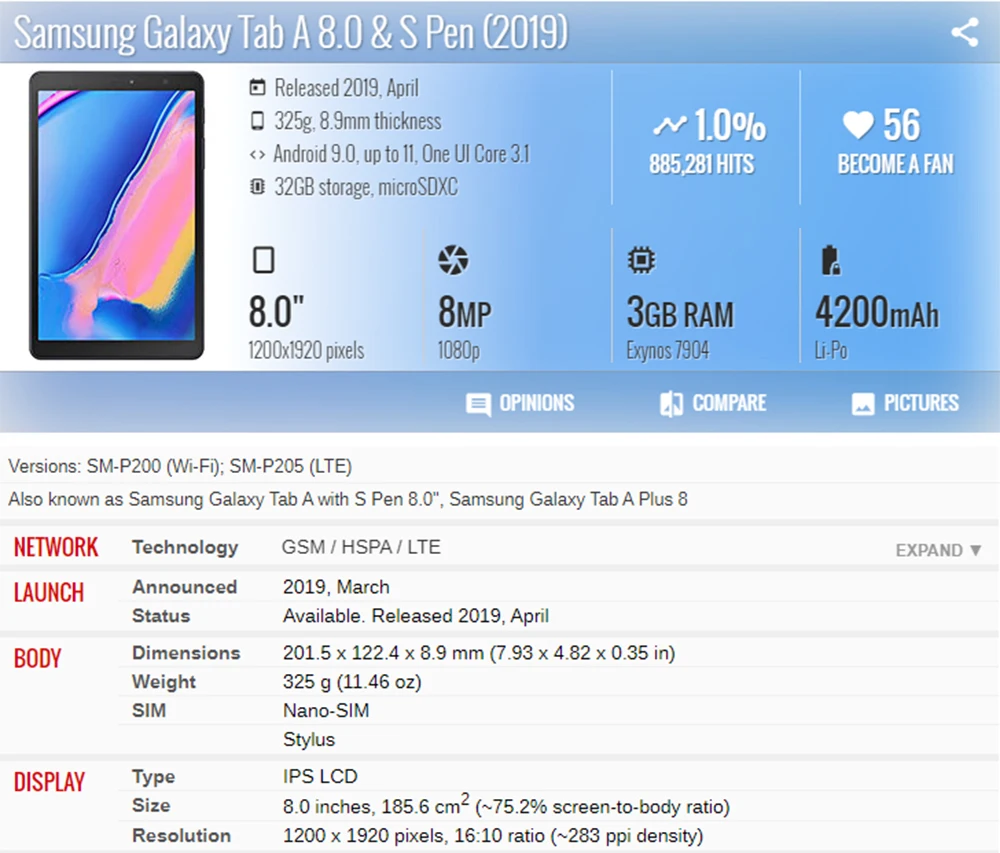Viewport: 1000px width, 853px height.
Task: Click the Technology spec label
Action: (185, 547)
